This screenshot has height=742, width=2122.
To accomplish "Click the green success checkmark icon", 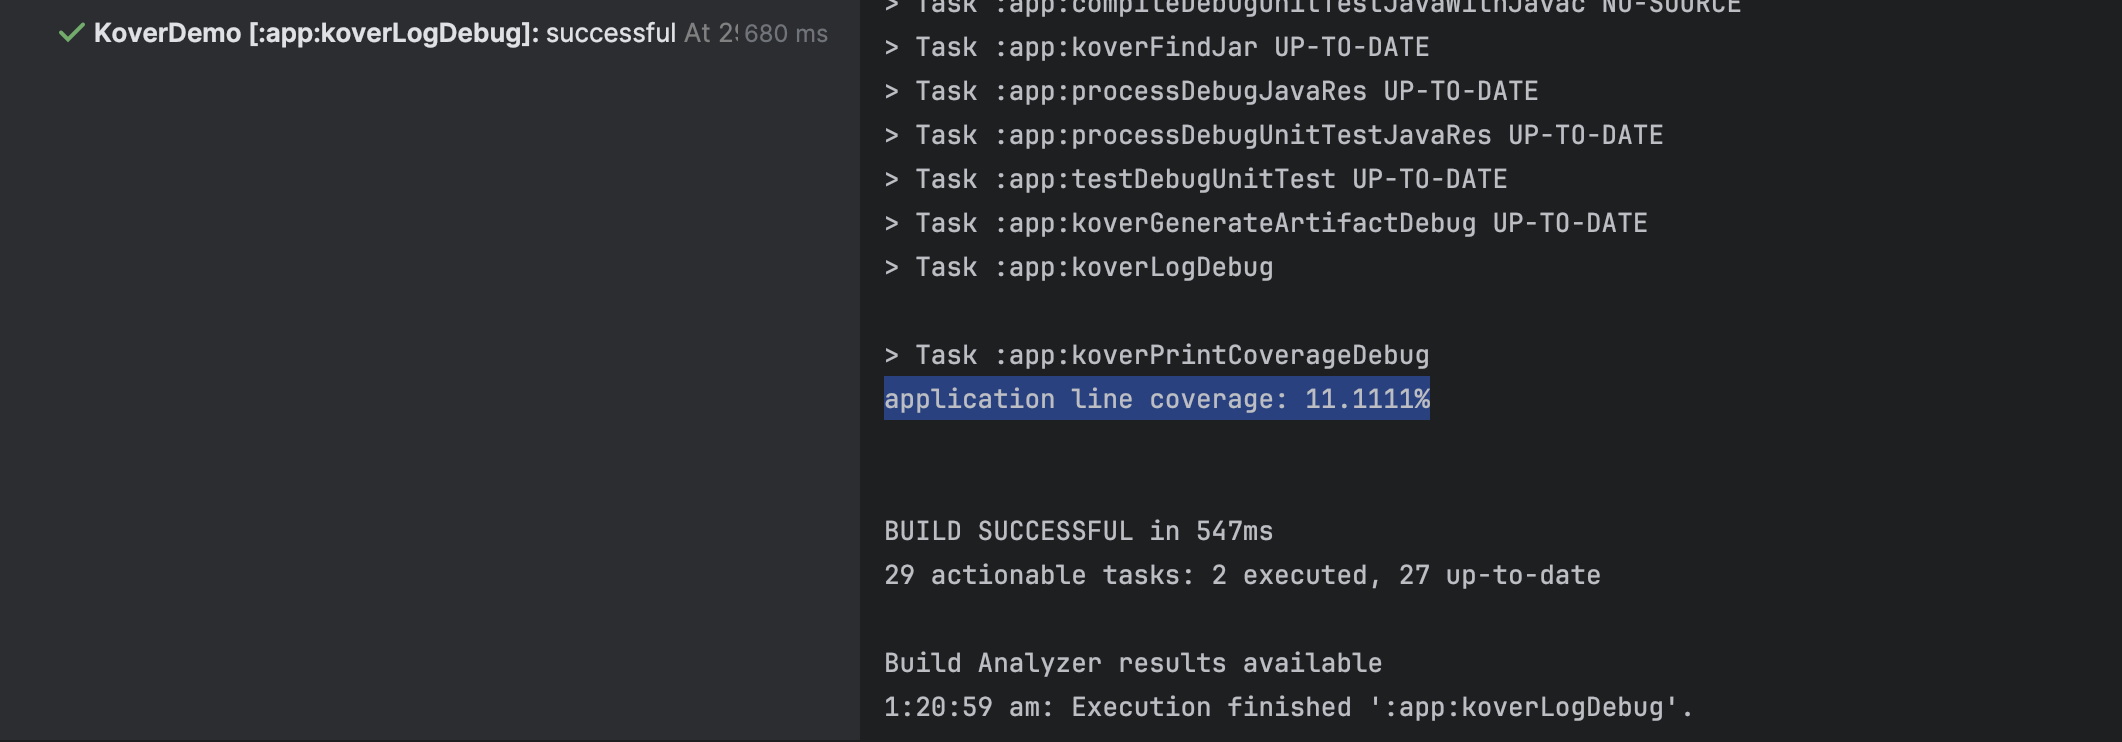I will click(71, 33).
